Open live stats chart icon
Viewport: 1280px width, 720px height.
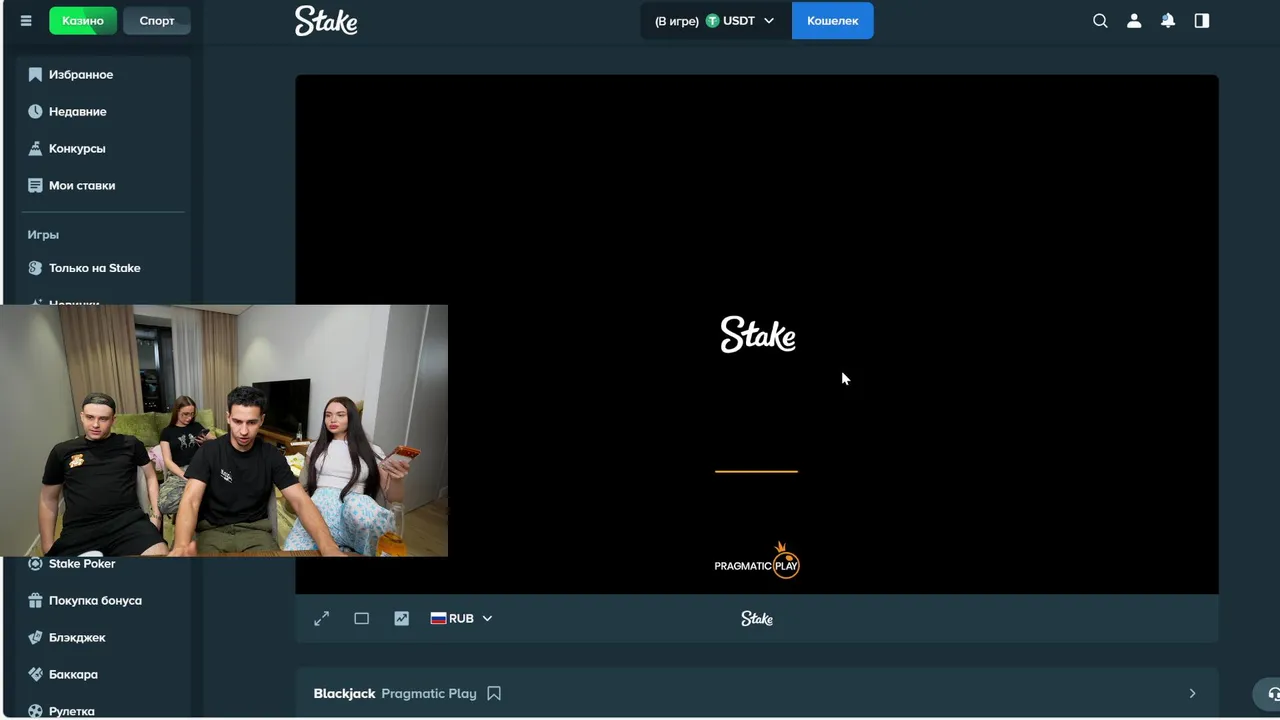[402, 619]
